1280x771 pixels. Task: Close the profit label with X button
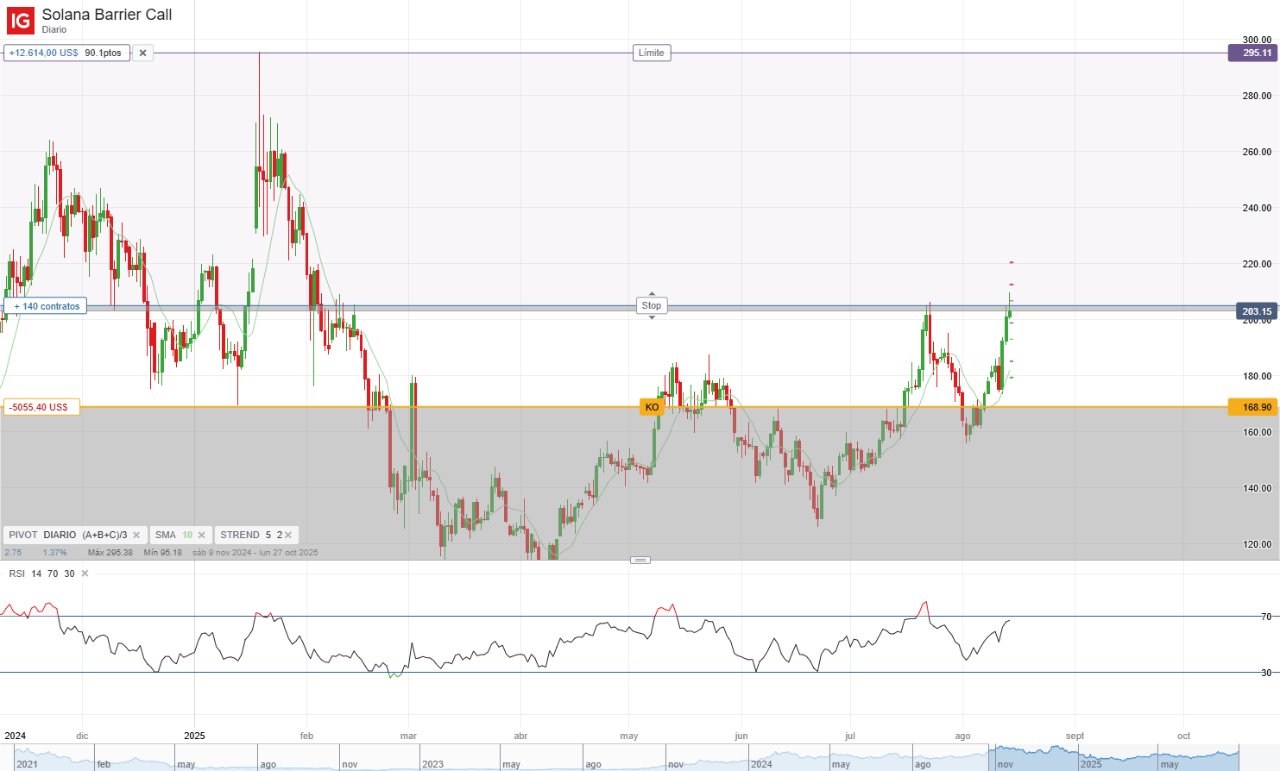[143, 53]
